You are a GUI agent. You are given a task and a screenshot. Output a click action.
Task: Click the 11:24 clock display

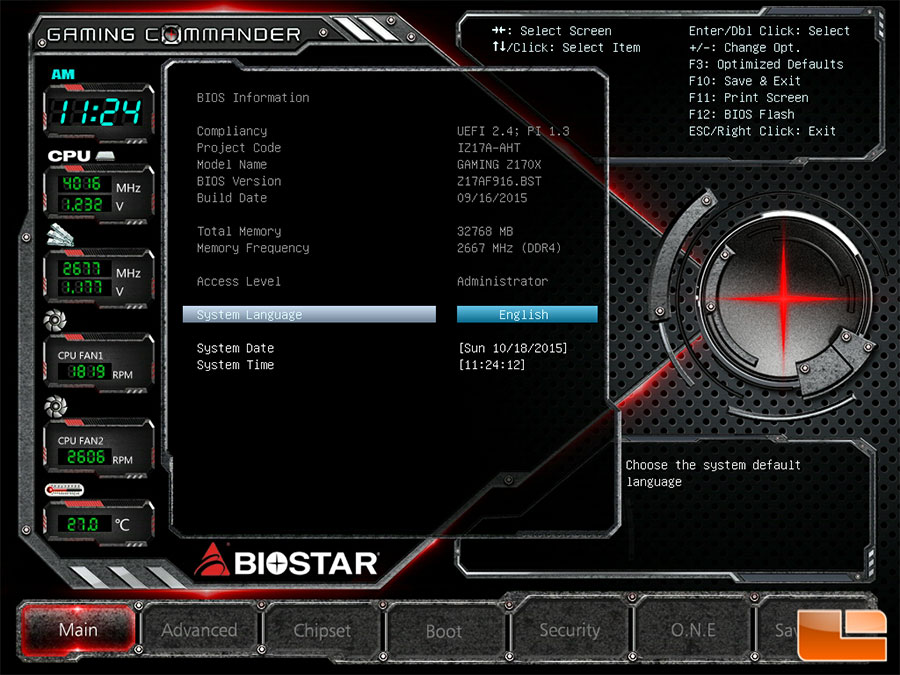pos(99,111)
